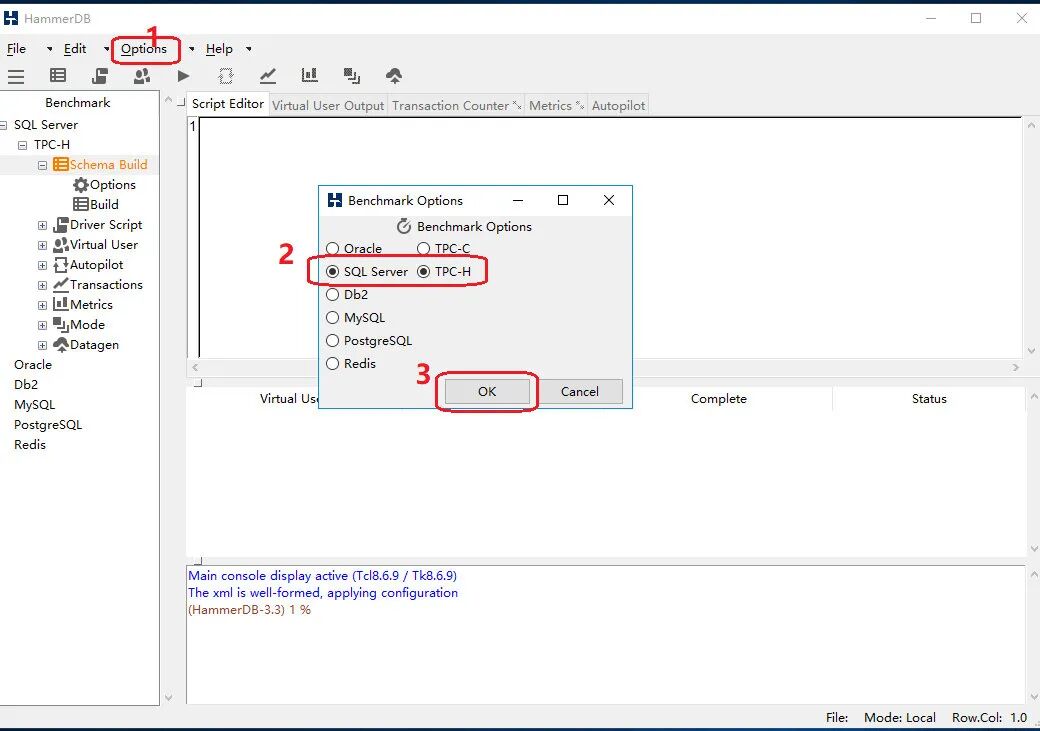Click the Metrics bar chart icon in tree

pyautogui.click(x=61, y=304)
